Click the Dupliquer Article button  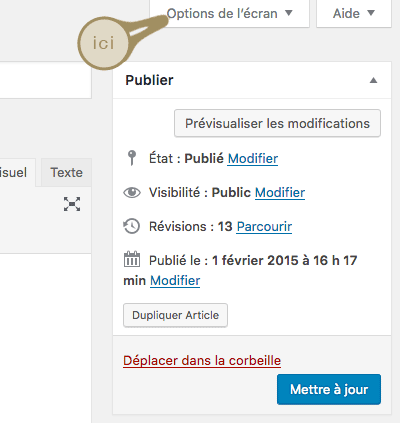point(175,315)
